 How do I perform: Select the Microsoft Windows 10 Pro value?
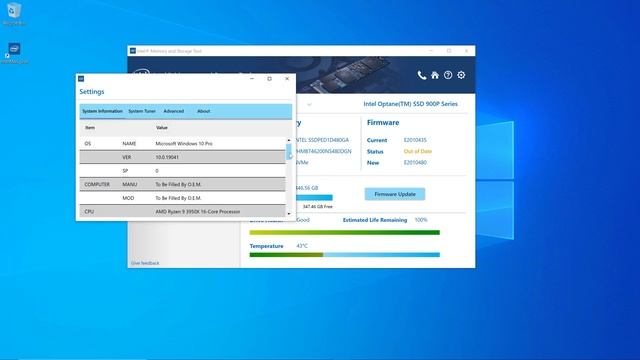[x=184, y=144]
